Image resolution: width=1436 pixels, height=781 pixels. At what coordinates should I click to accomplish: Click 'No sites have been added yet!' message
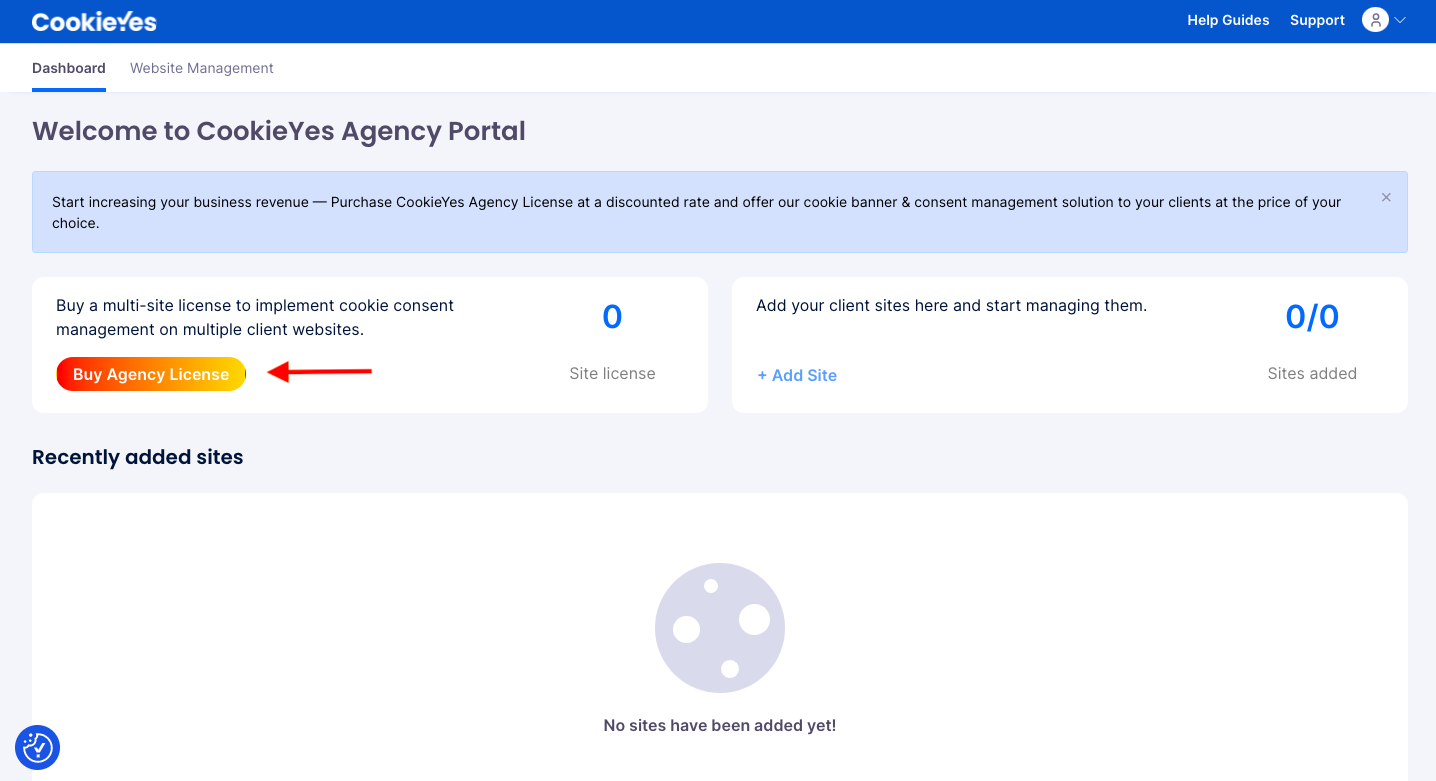[720, 725]
